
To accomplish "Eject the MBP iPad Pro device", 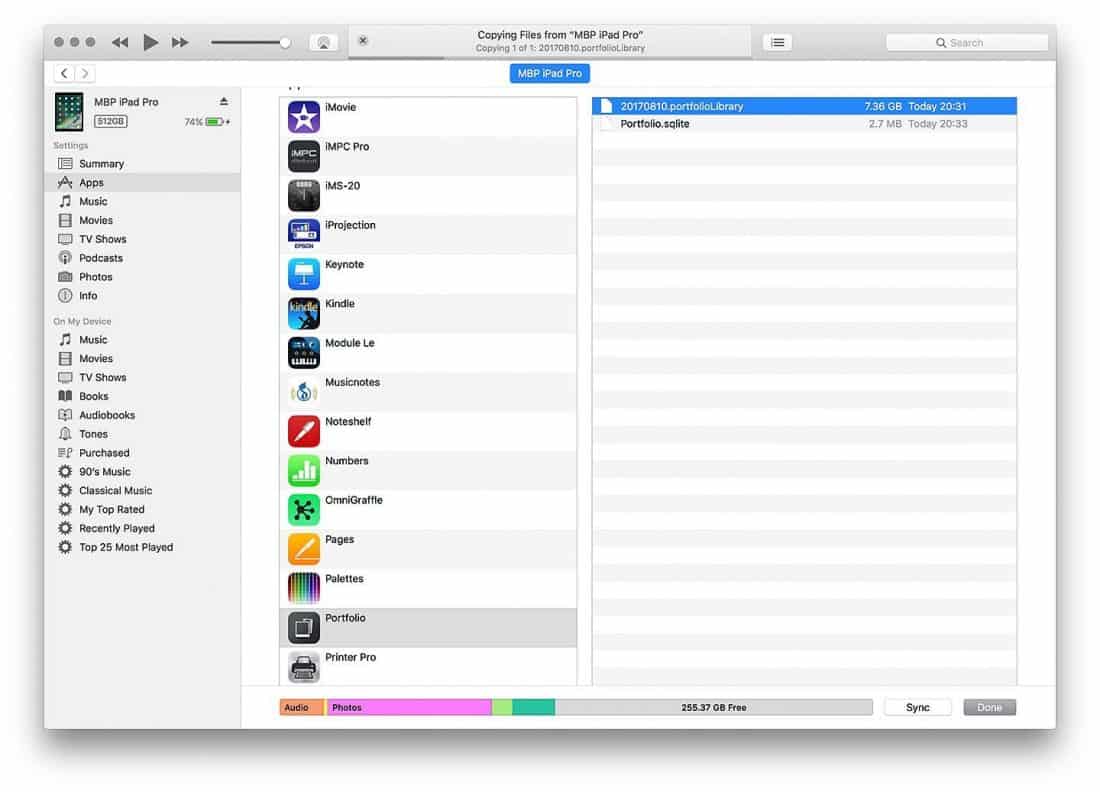I will 224,102.
